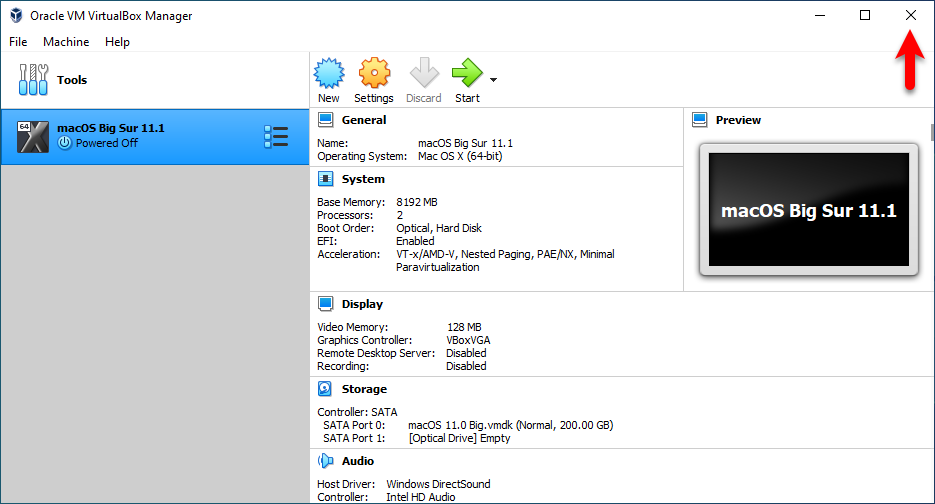Open the Audio section header
This screenshot has height=504, width=935.
pyautogui.click(x=358, y=461)
